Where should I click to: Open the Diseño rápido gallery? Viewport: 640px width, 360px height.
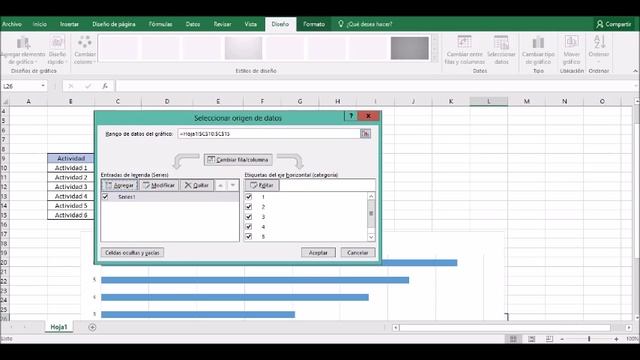57,50
